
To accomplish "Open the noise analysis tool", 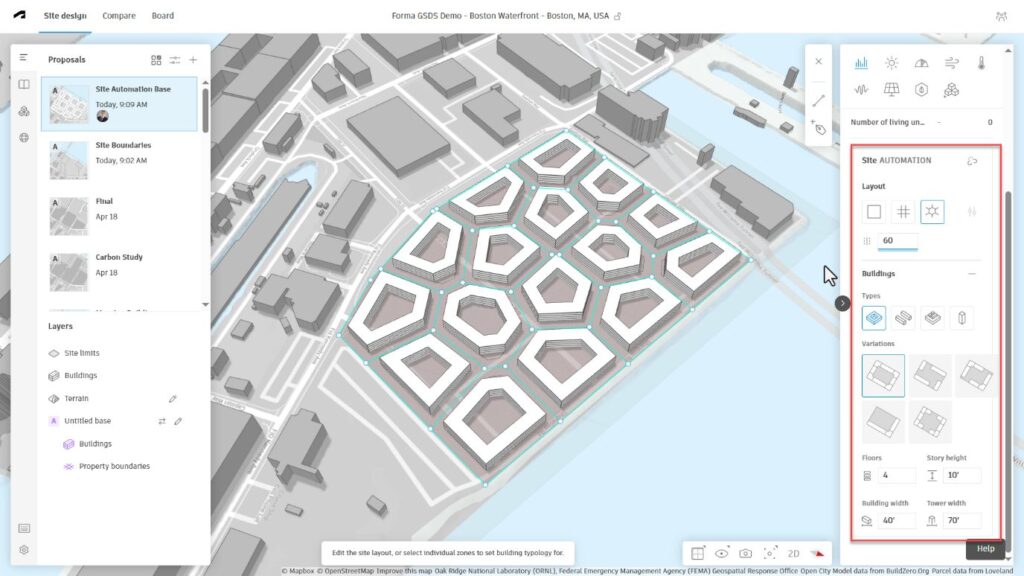I will [861, 90].
